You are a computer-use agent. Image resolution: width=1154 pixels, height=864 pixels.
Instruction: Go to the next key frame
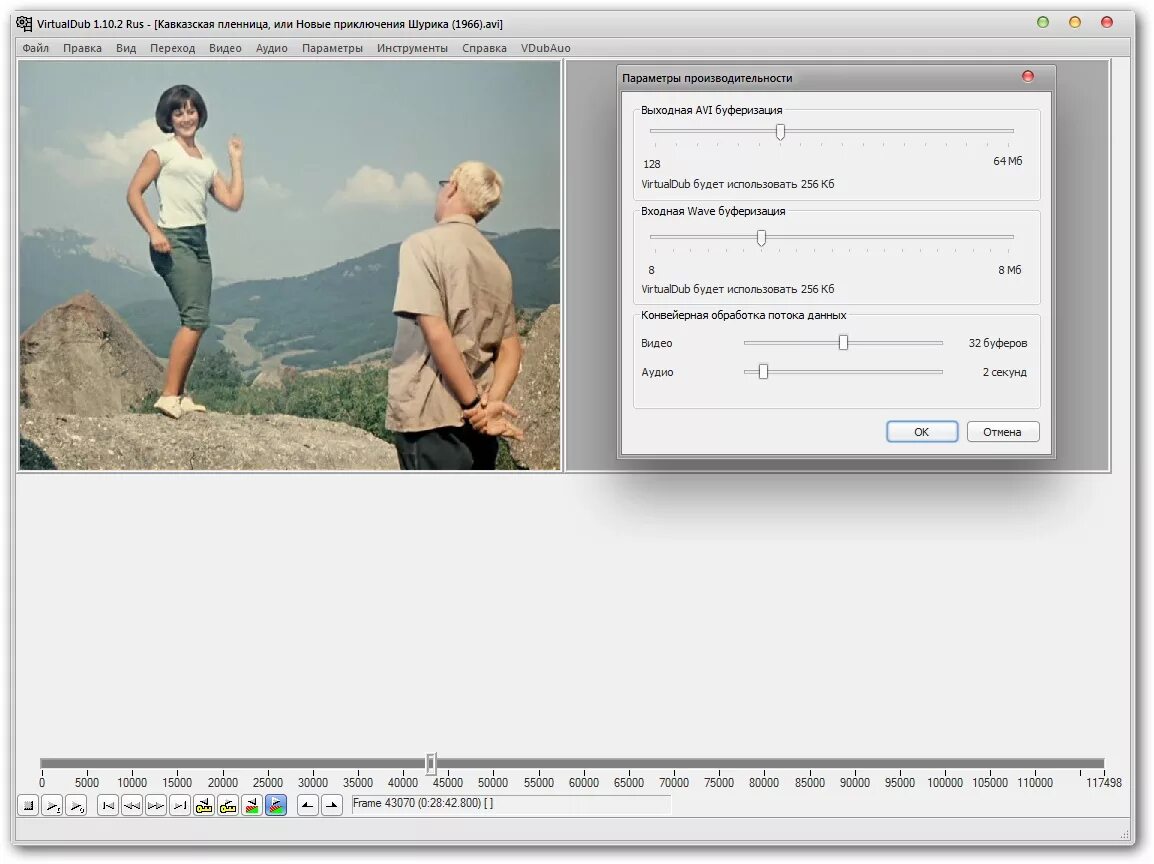pos(228,806)
